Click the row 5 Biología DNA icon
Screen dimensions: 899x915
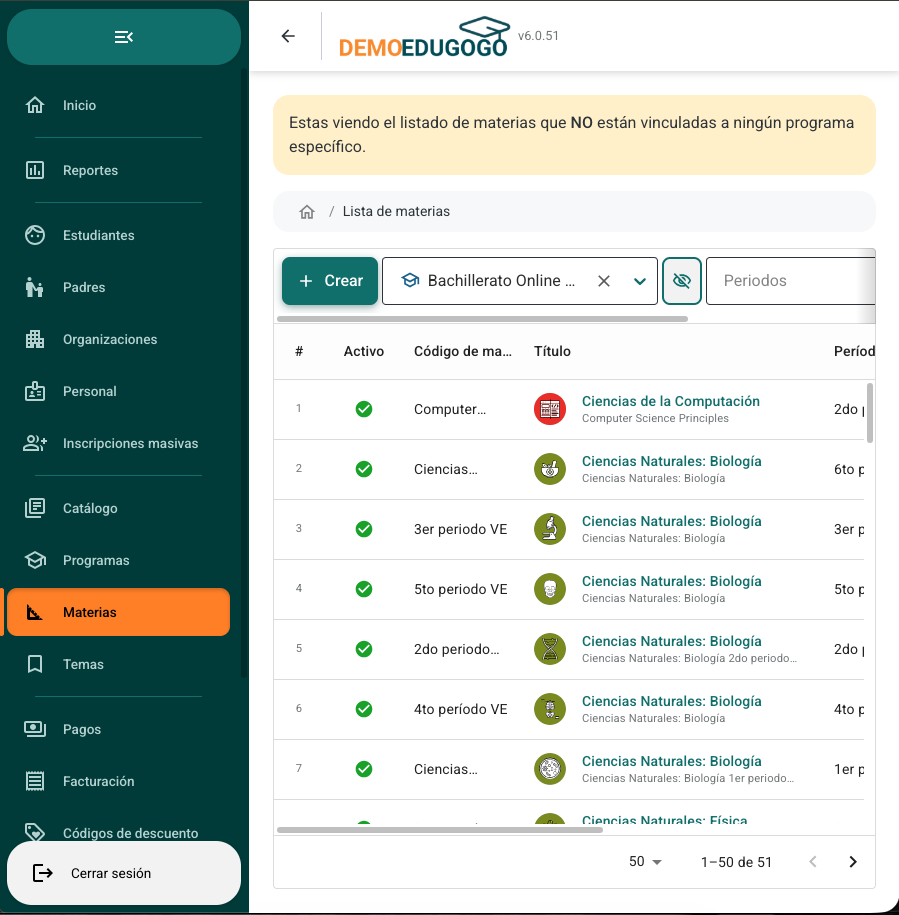pyautogui.click(x=550, y=649)
